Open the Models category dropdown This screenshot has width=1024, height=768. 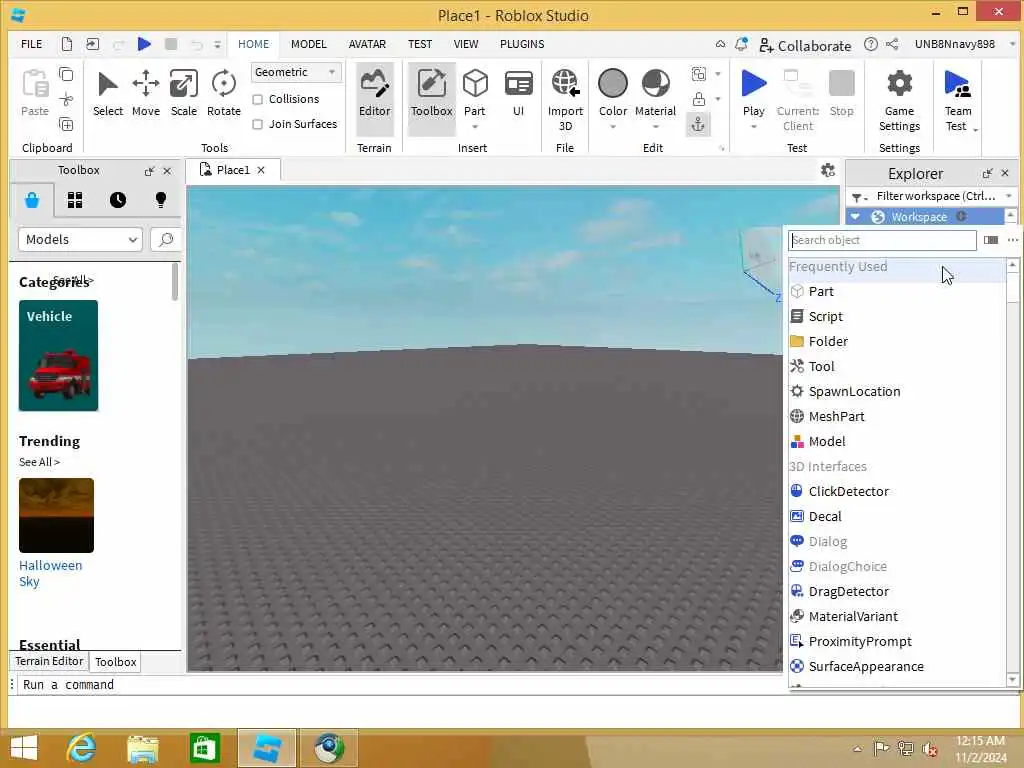pos(80,240)
